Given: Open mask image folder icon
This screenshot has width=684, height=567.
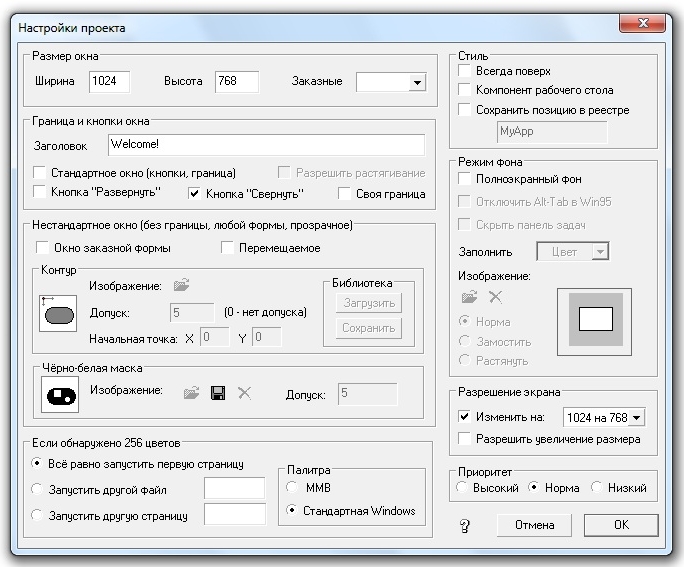Looking at the screenshot, I should [191, 393].
